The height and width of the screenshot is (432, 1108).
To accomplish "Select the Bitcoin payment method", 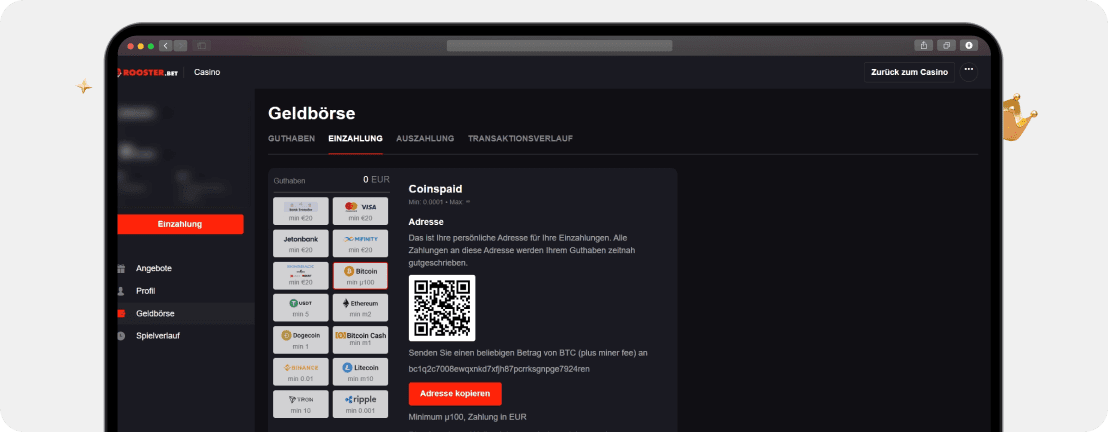I will pyautogui.click(x=360, y=275).
